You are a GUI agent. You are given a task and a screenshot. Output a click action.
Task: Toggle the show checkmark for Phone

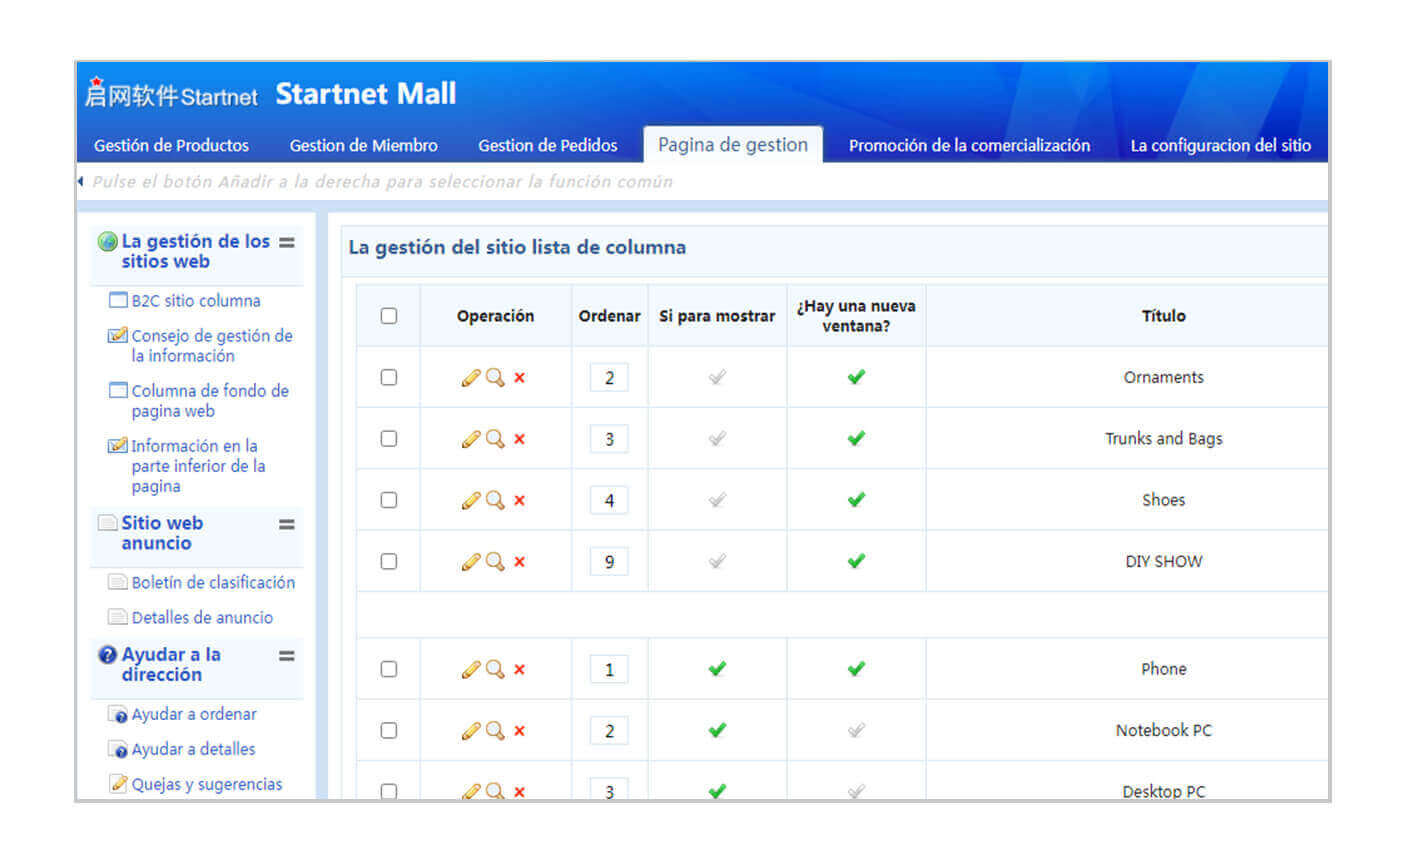(717, 669)
